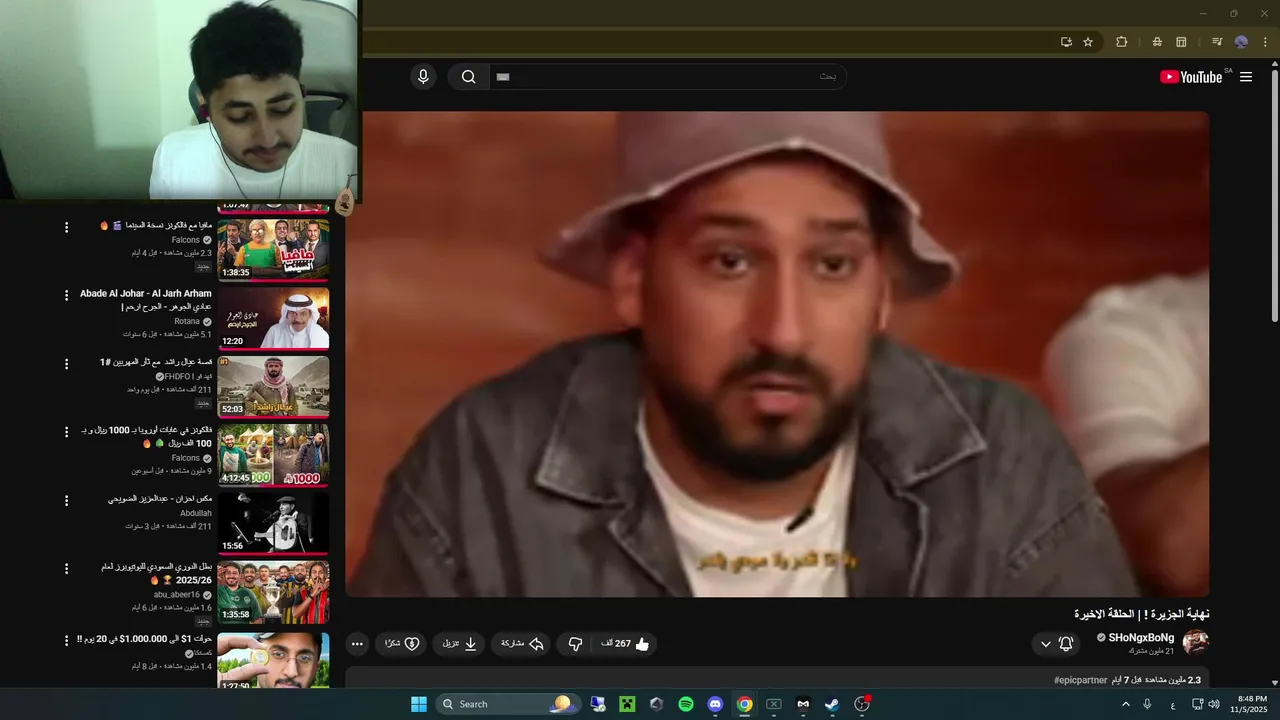Open the 52:03 FHDFO video thumbnail
The height and width of the screenshot is (720, 1280).
click(x=273, y=385)
